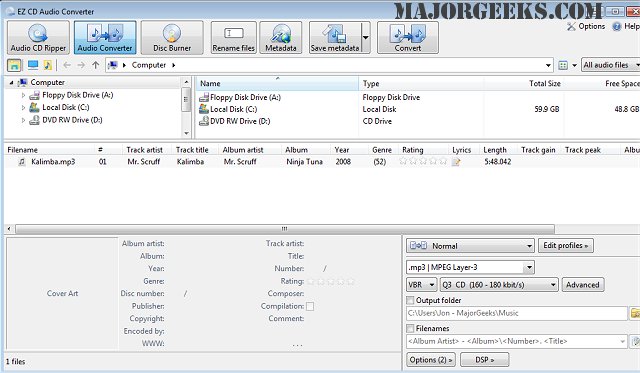This screenshot has height=373, width=640.
Task: Navigate up one folder level arrow
Action: pyautogui.click(x=96, y=65)
